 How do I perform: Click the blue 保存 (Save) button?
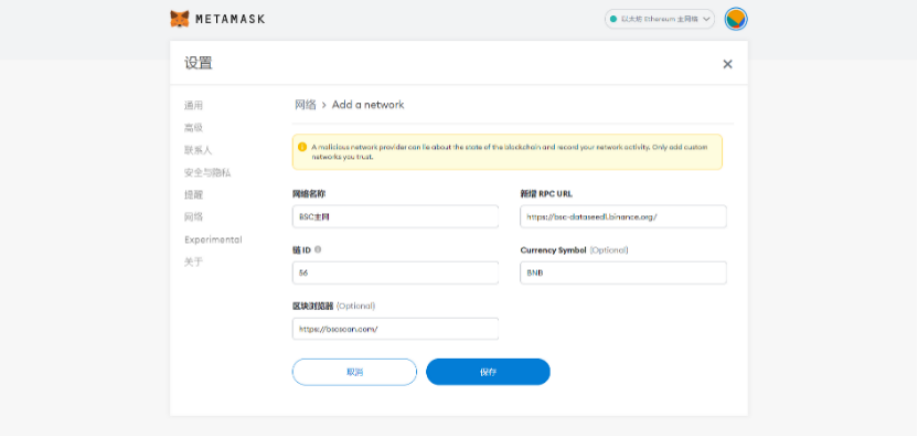(488, 372)
